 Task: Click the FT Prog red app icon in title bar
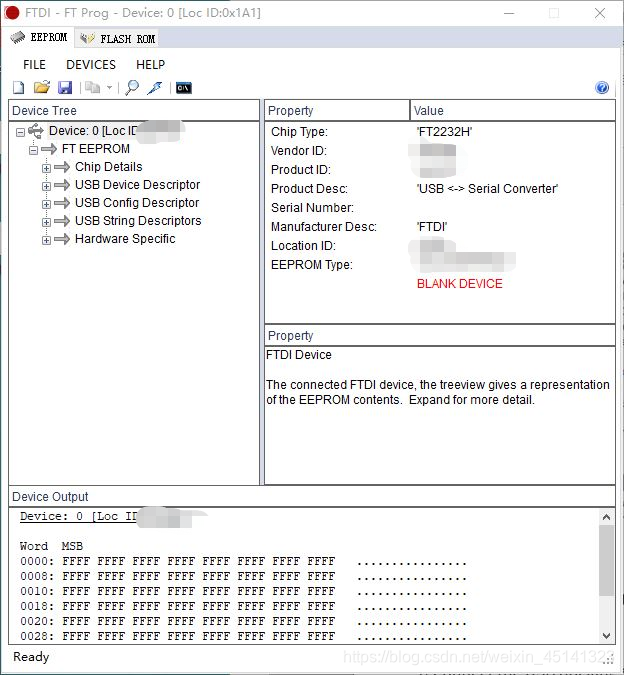[x=12, y=12]
